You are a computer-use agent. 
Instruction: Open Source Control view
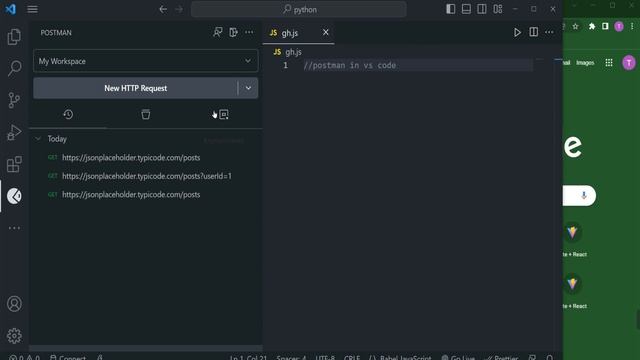(x=14, y=100)
